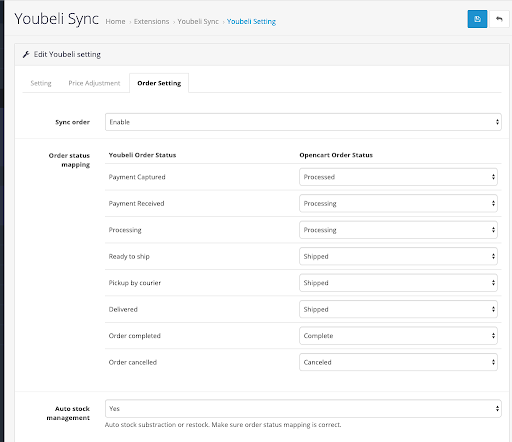Select the Order Setting tab
Image resolution: width=512 pixels, height=442 pixels.
click(x=159, y=83)
